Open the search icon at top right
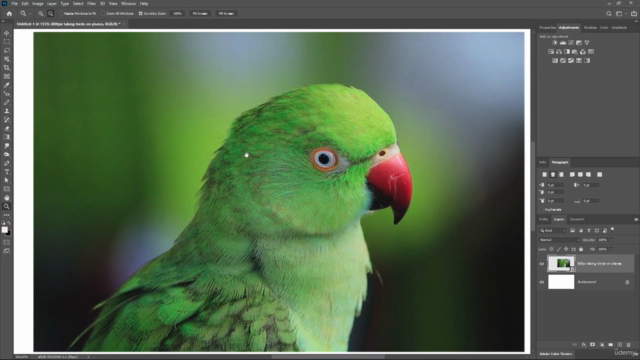Screen dimensions: 640x360 [x=609, y=13]
